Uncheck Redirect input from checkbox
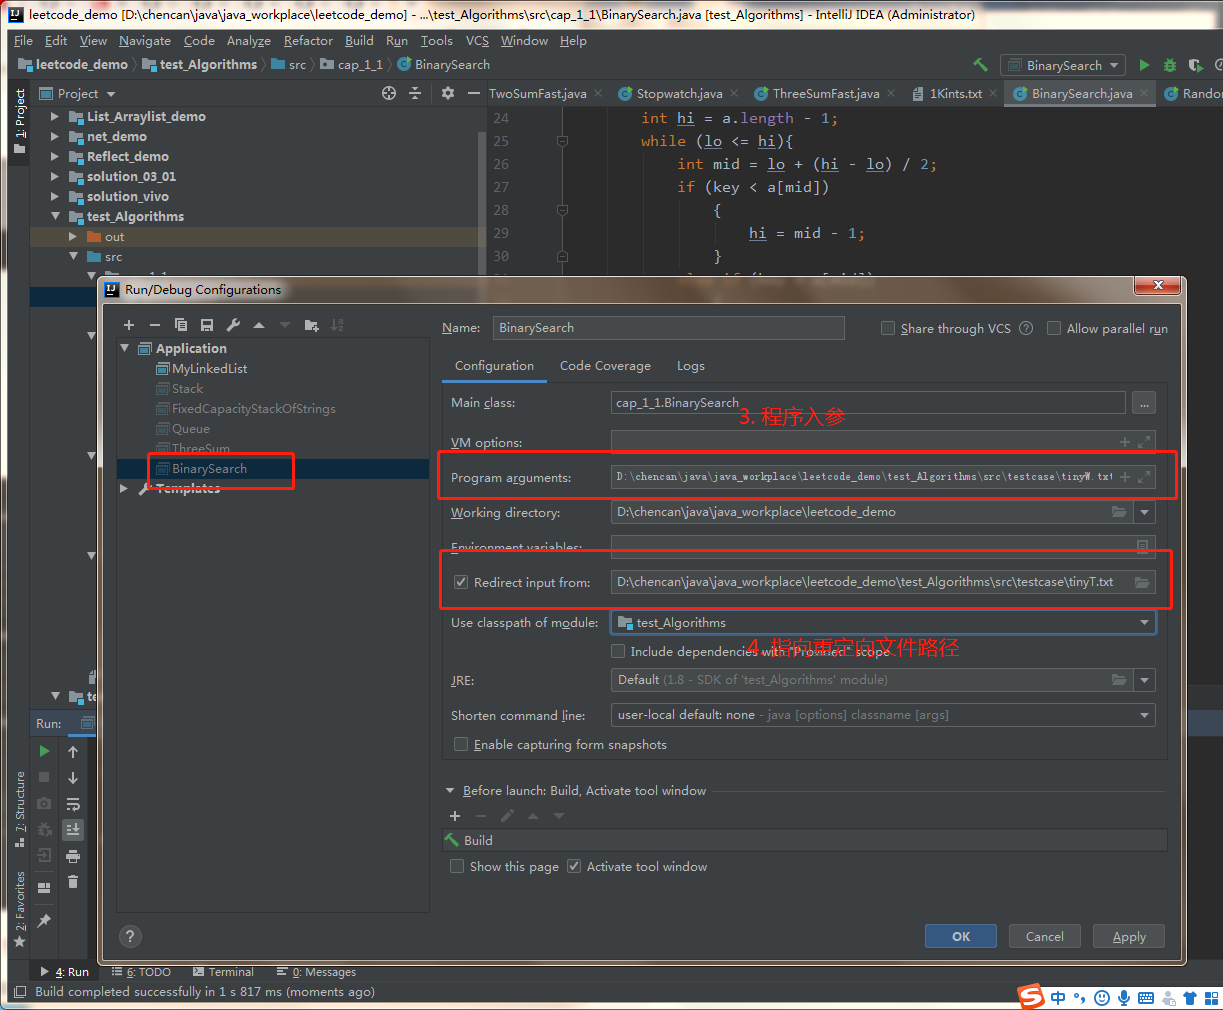The image size is (1223, 1010). (461, 582)
